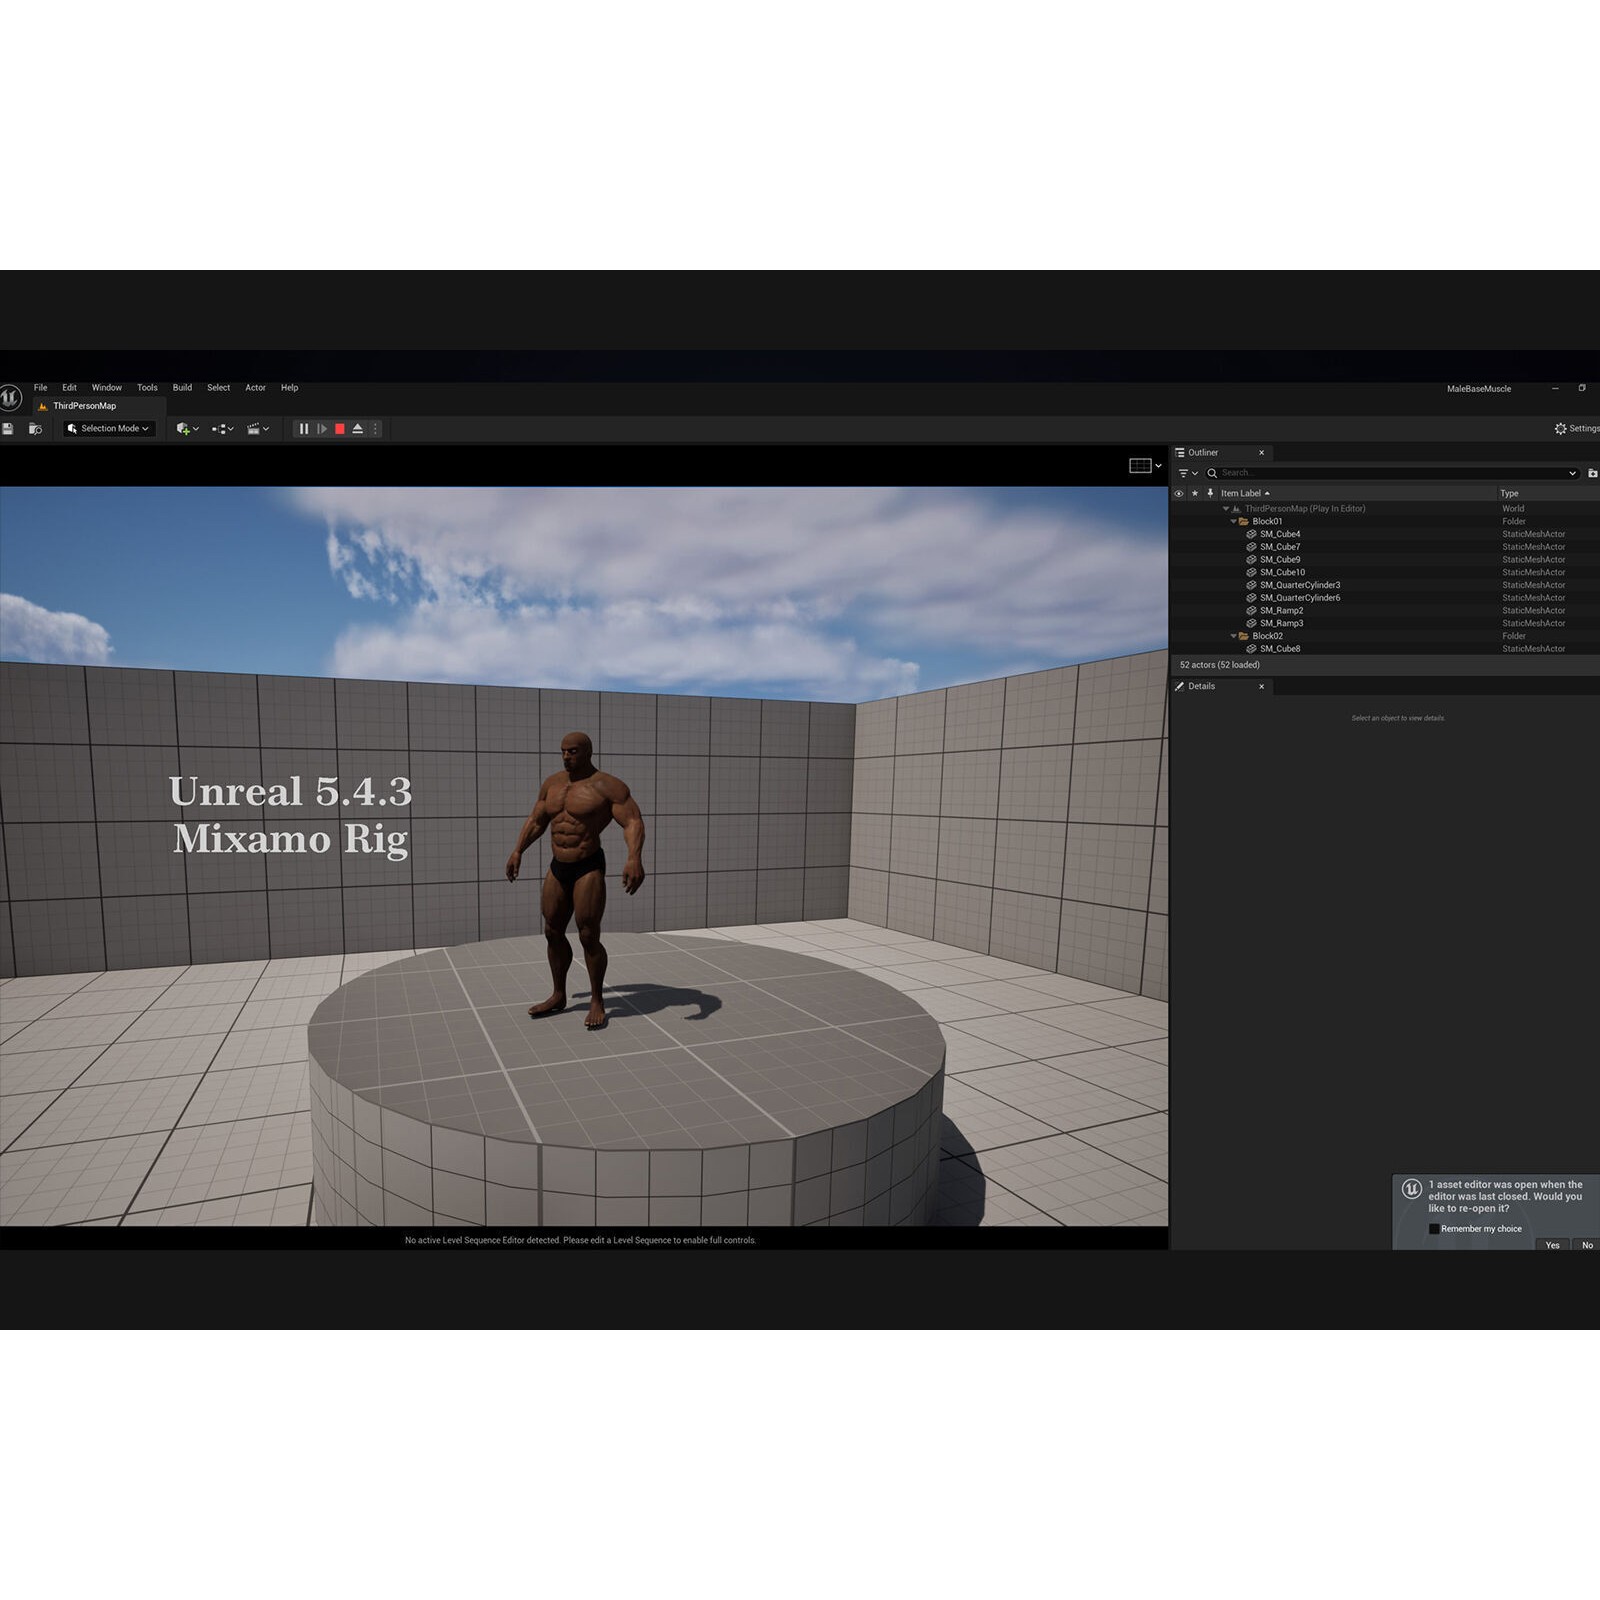Screen dimensions: 1600x1600
Task: Open the Edit menu
Action: [69, 388]
